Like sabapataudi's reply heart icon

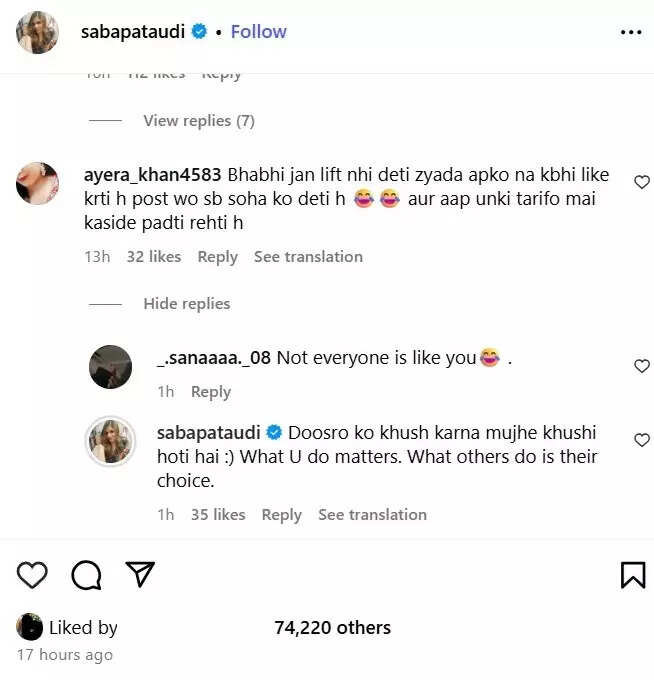coord(642,440)
